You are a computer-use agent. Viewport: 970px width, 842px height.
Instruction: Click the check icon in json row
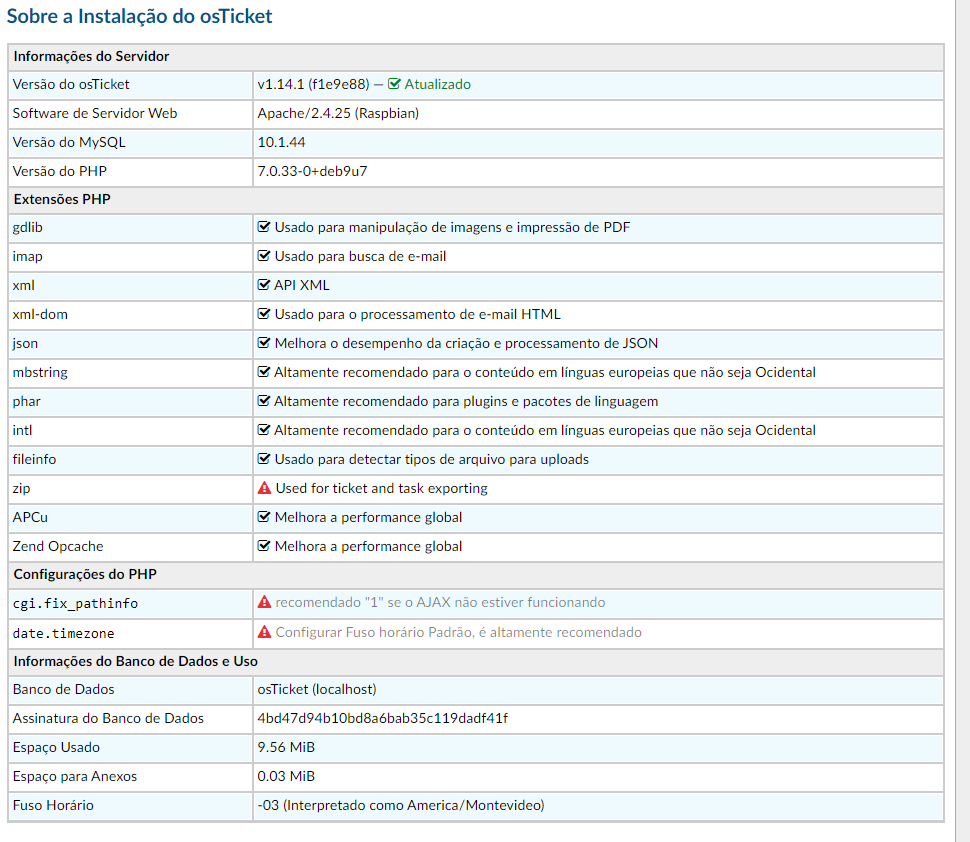click(x=264, y=343)
